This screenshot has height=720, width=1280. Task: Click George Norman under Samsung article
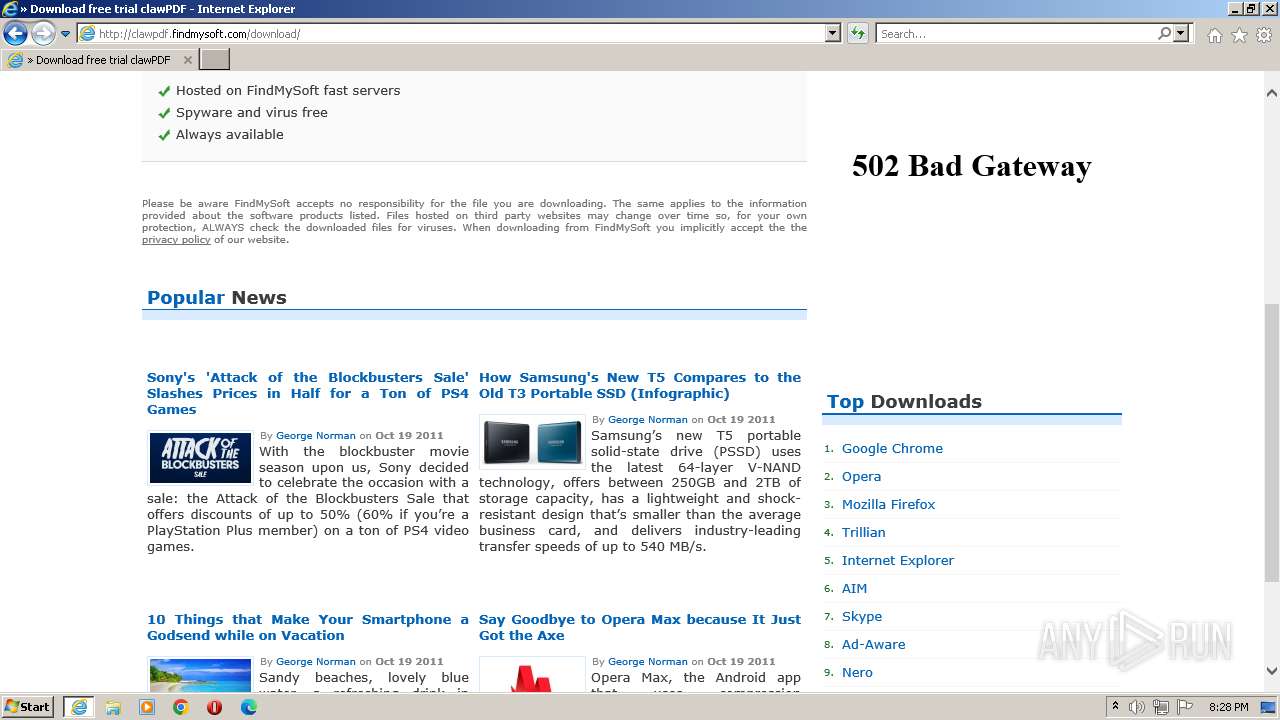(648, 420)
